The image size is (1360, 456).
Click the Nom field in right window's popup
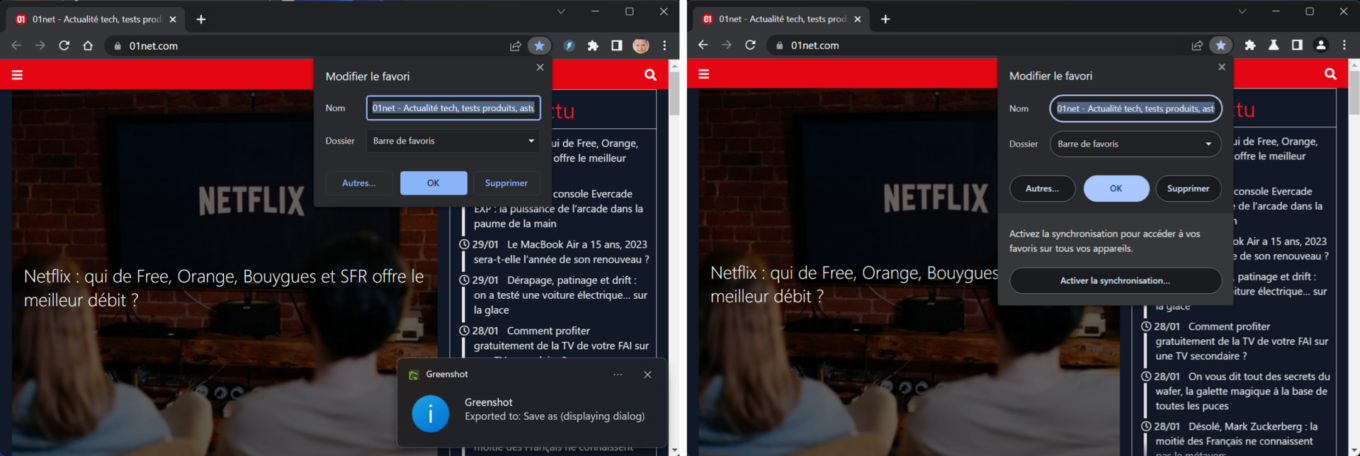tap(1135, 108)
